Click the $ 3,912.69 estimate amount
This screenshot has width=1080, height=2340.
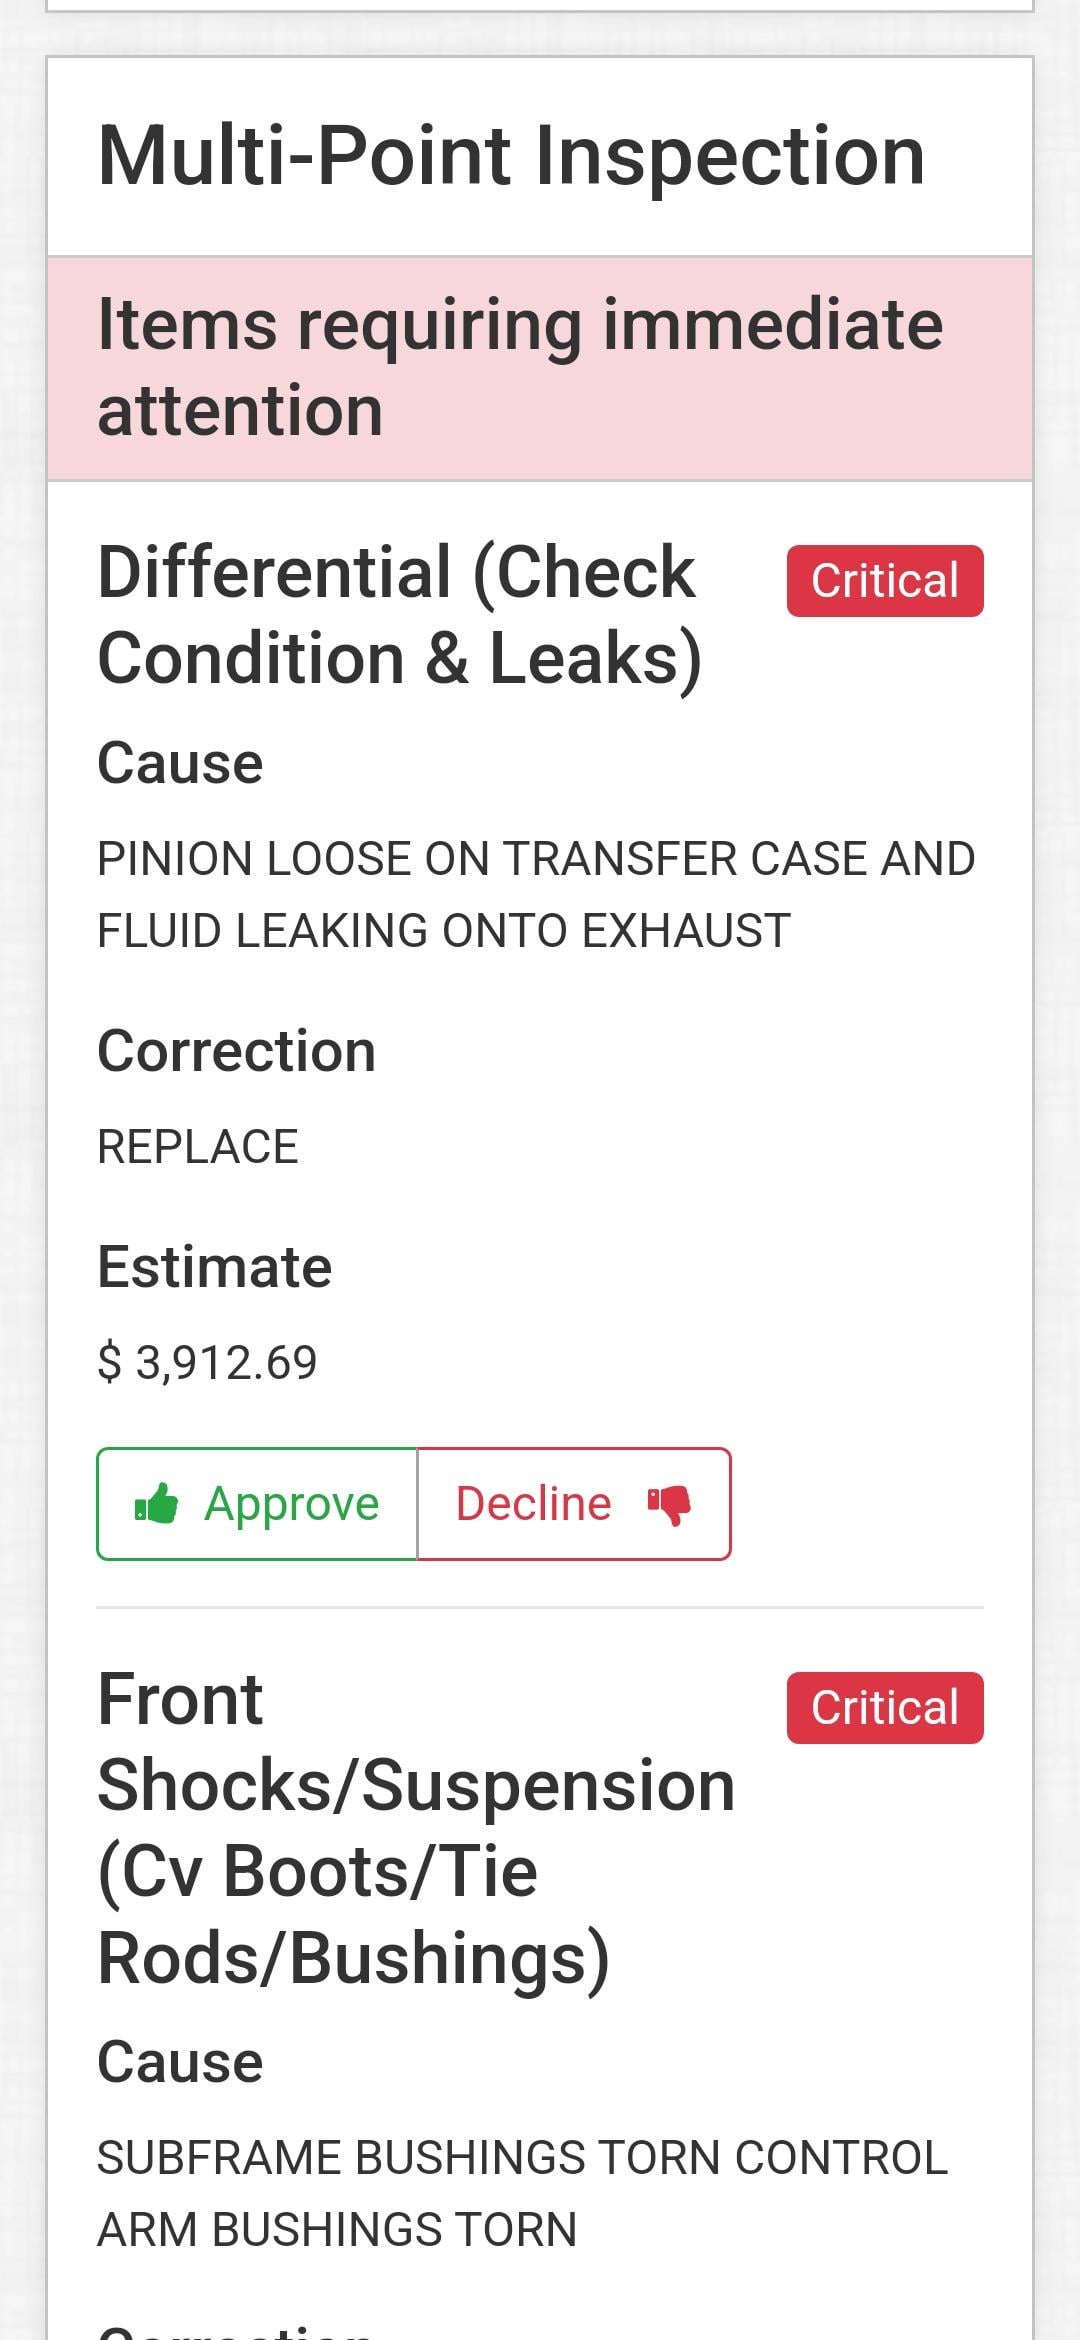[207, 1362]
